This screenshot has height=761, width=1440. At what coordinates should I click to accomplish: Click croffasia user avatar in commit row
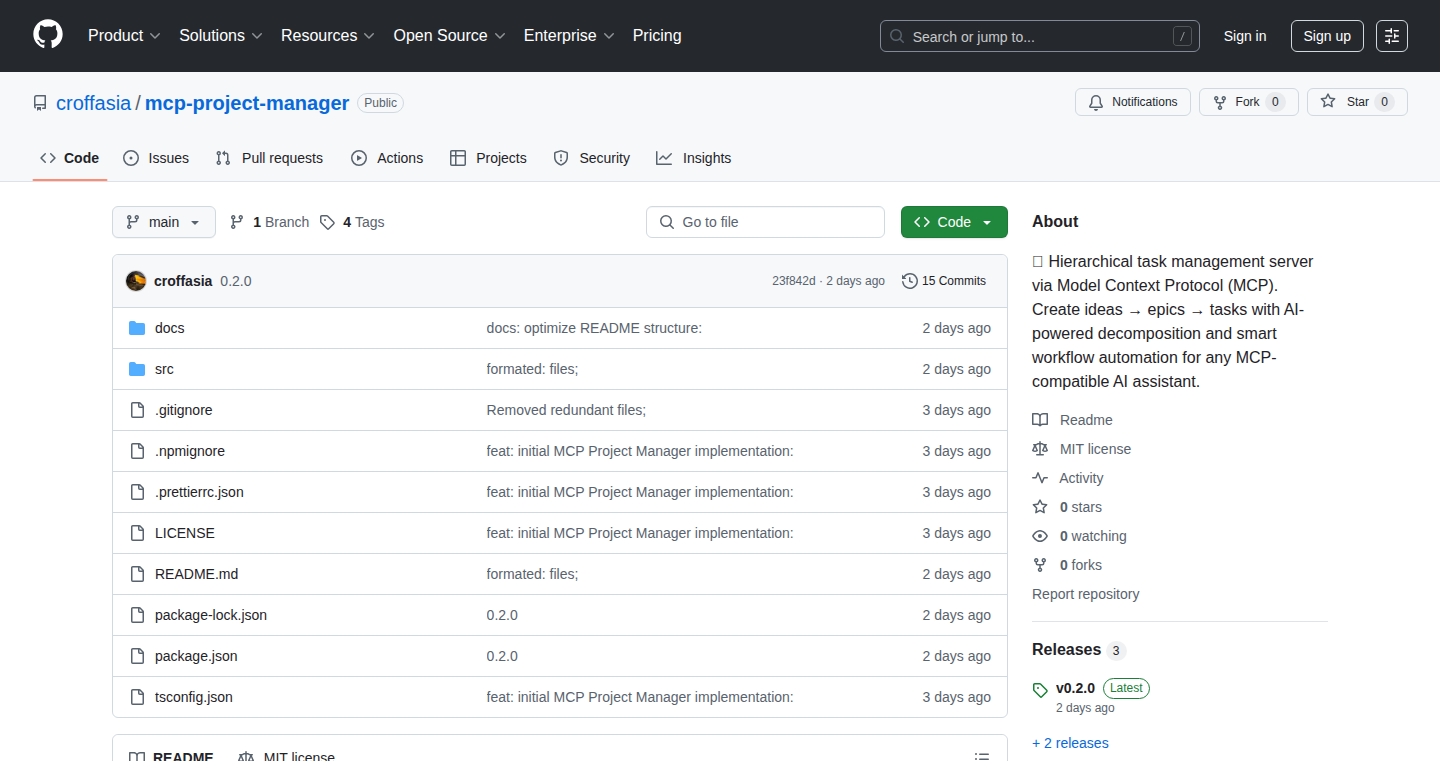coord(136,281)
